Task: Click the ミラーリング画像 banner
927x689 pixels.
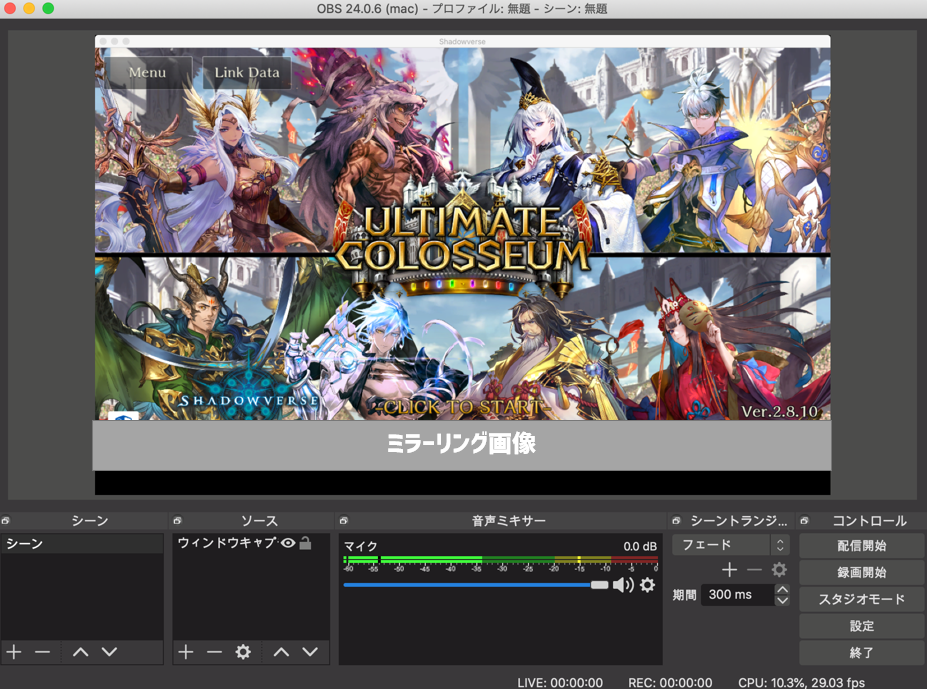Action: [461, 444]
